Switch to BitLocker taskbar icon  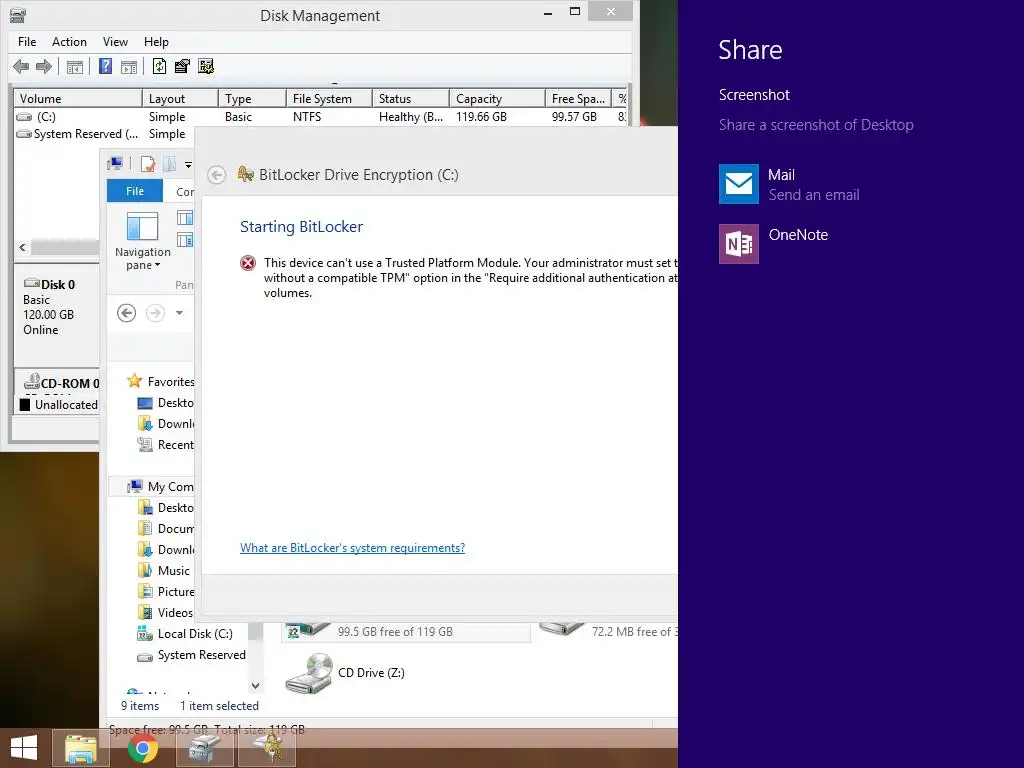point(267,748)
